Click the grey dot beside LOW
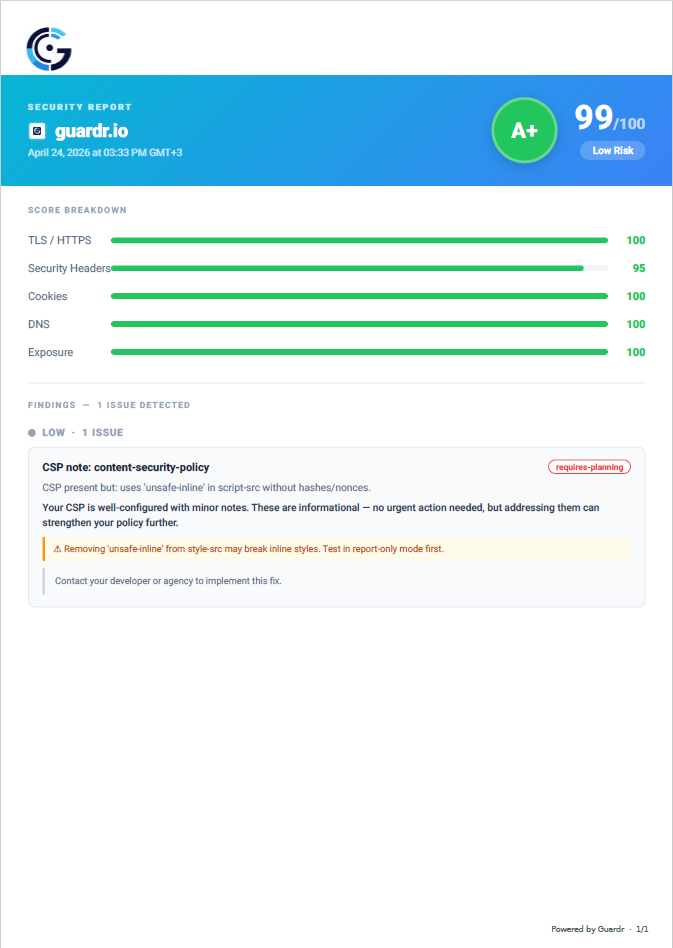 (x=32, y=433)
